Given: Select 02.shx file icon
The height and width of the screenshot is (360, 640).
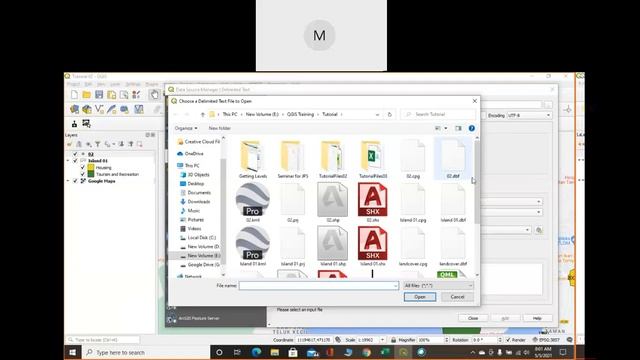Looking at the screenshot, I should coord(373,202).
